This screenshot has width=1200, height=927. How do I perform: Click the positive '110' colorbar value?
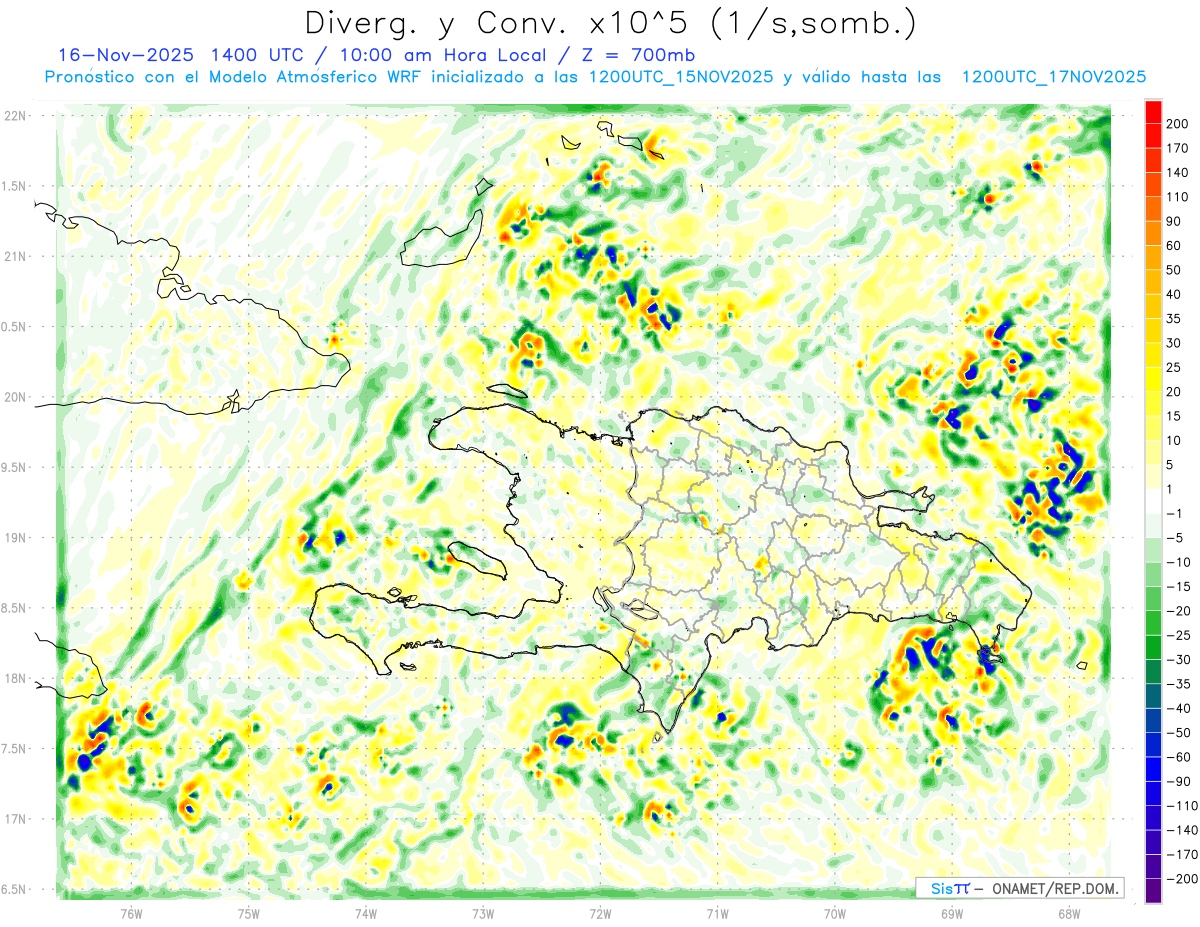tap(1178, 197)
